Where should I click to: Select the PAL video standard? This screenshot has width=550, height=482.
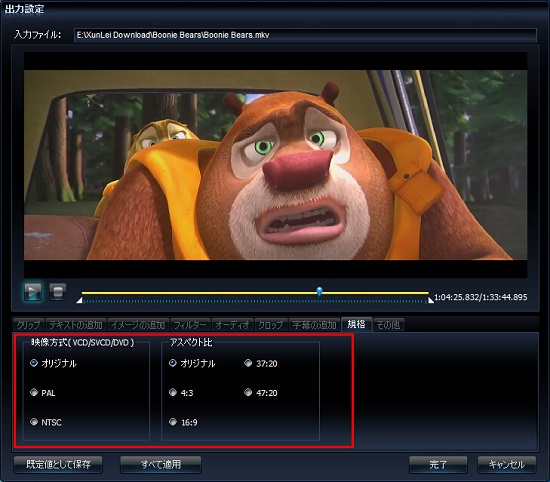tap(43, 393)
